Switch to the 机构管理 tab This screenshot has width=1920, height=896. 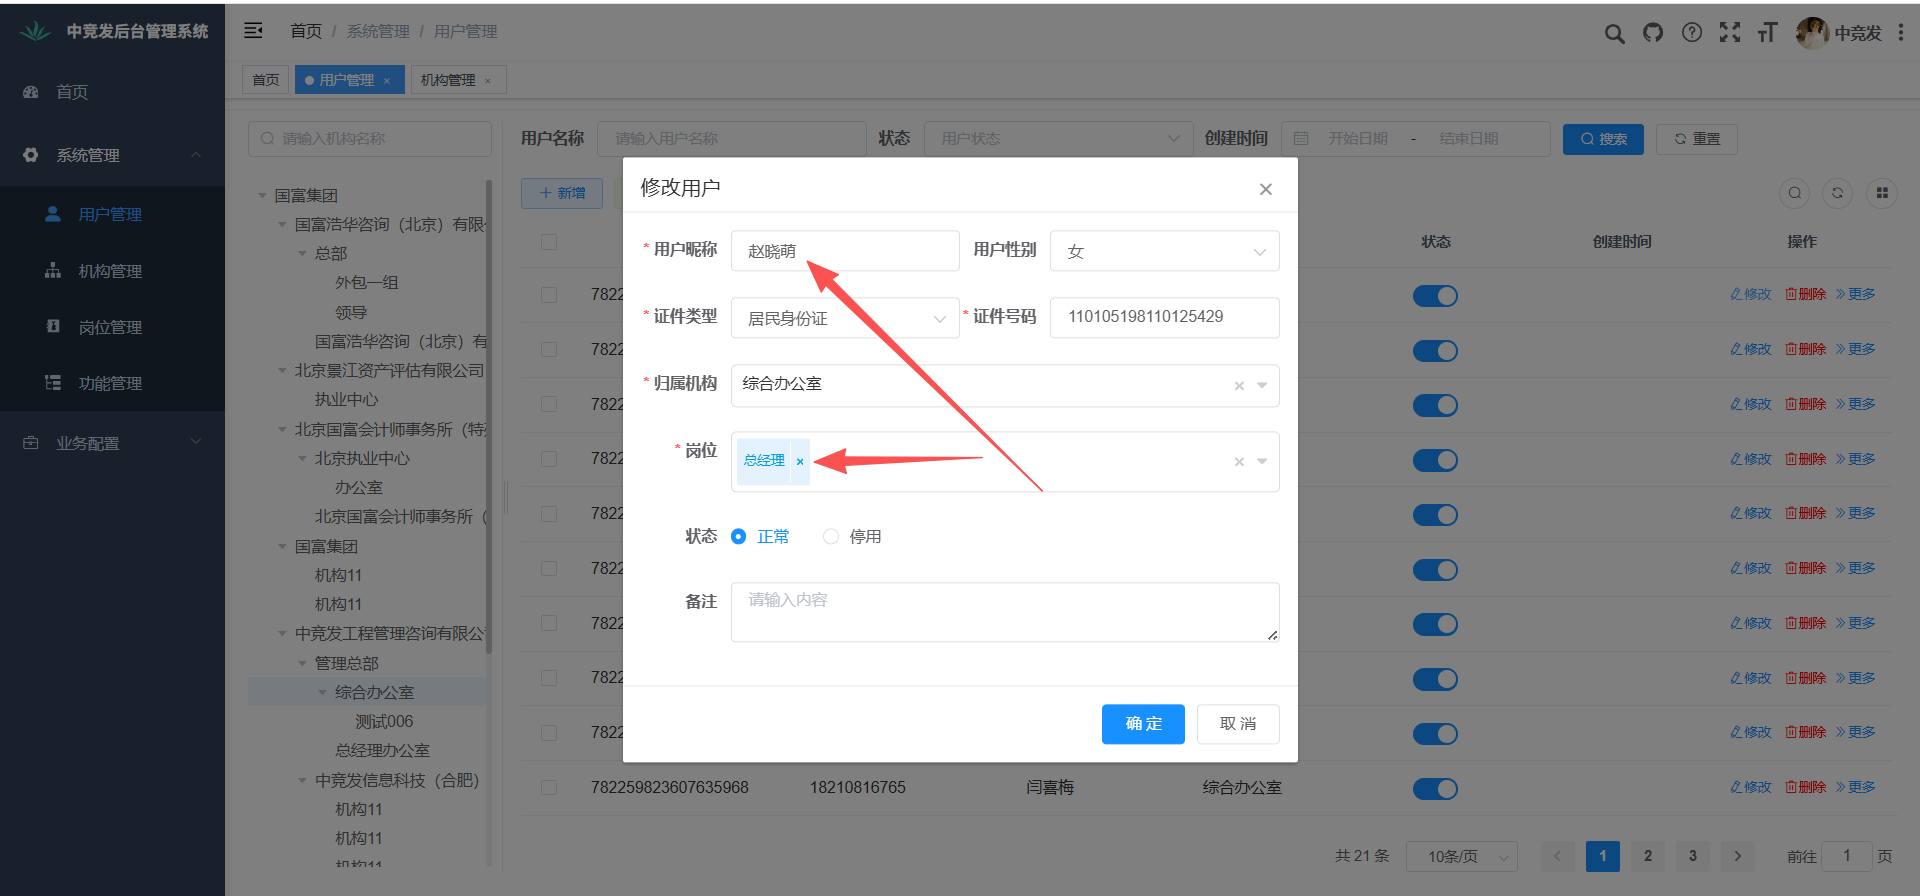coord(448,80)
